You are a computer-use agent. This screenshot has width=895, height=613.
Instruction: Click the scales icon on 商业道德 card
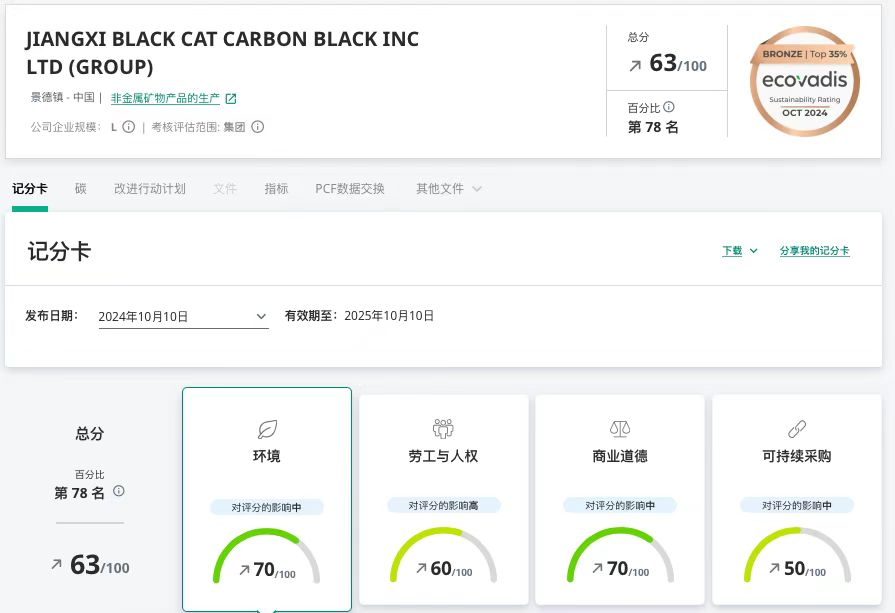point(620,429)
